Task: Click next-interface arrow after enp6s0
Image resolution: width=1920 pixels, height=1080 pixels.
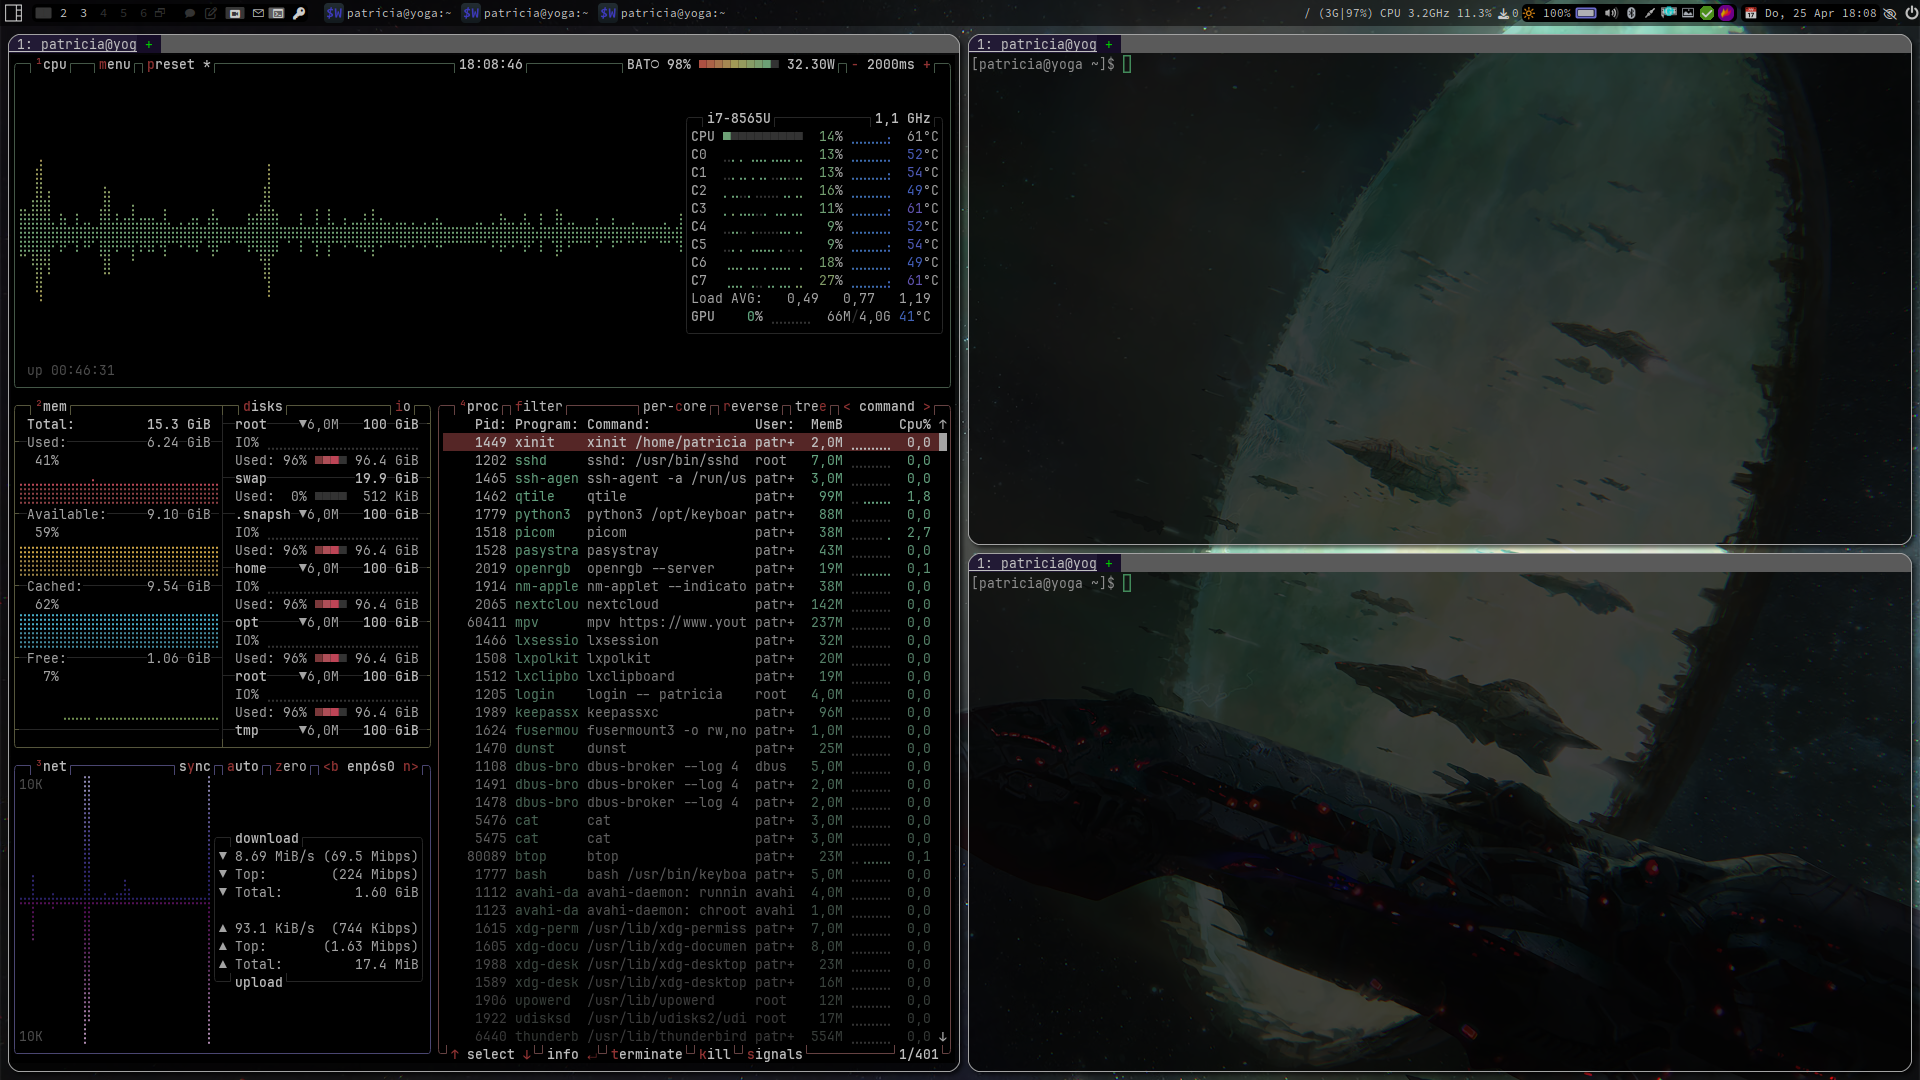Action: (410, 766)
